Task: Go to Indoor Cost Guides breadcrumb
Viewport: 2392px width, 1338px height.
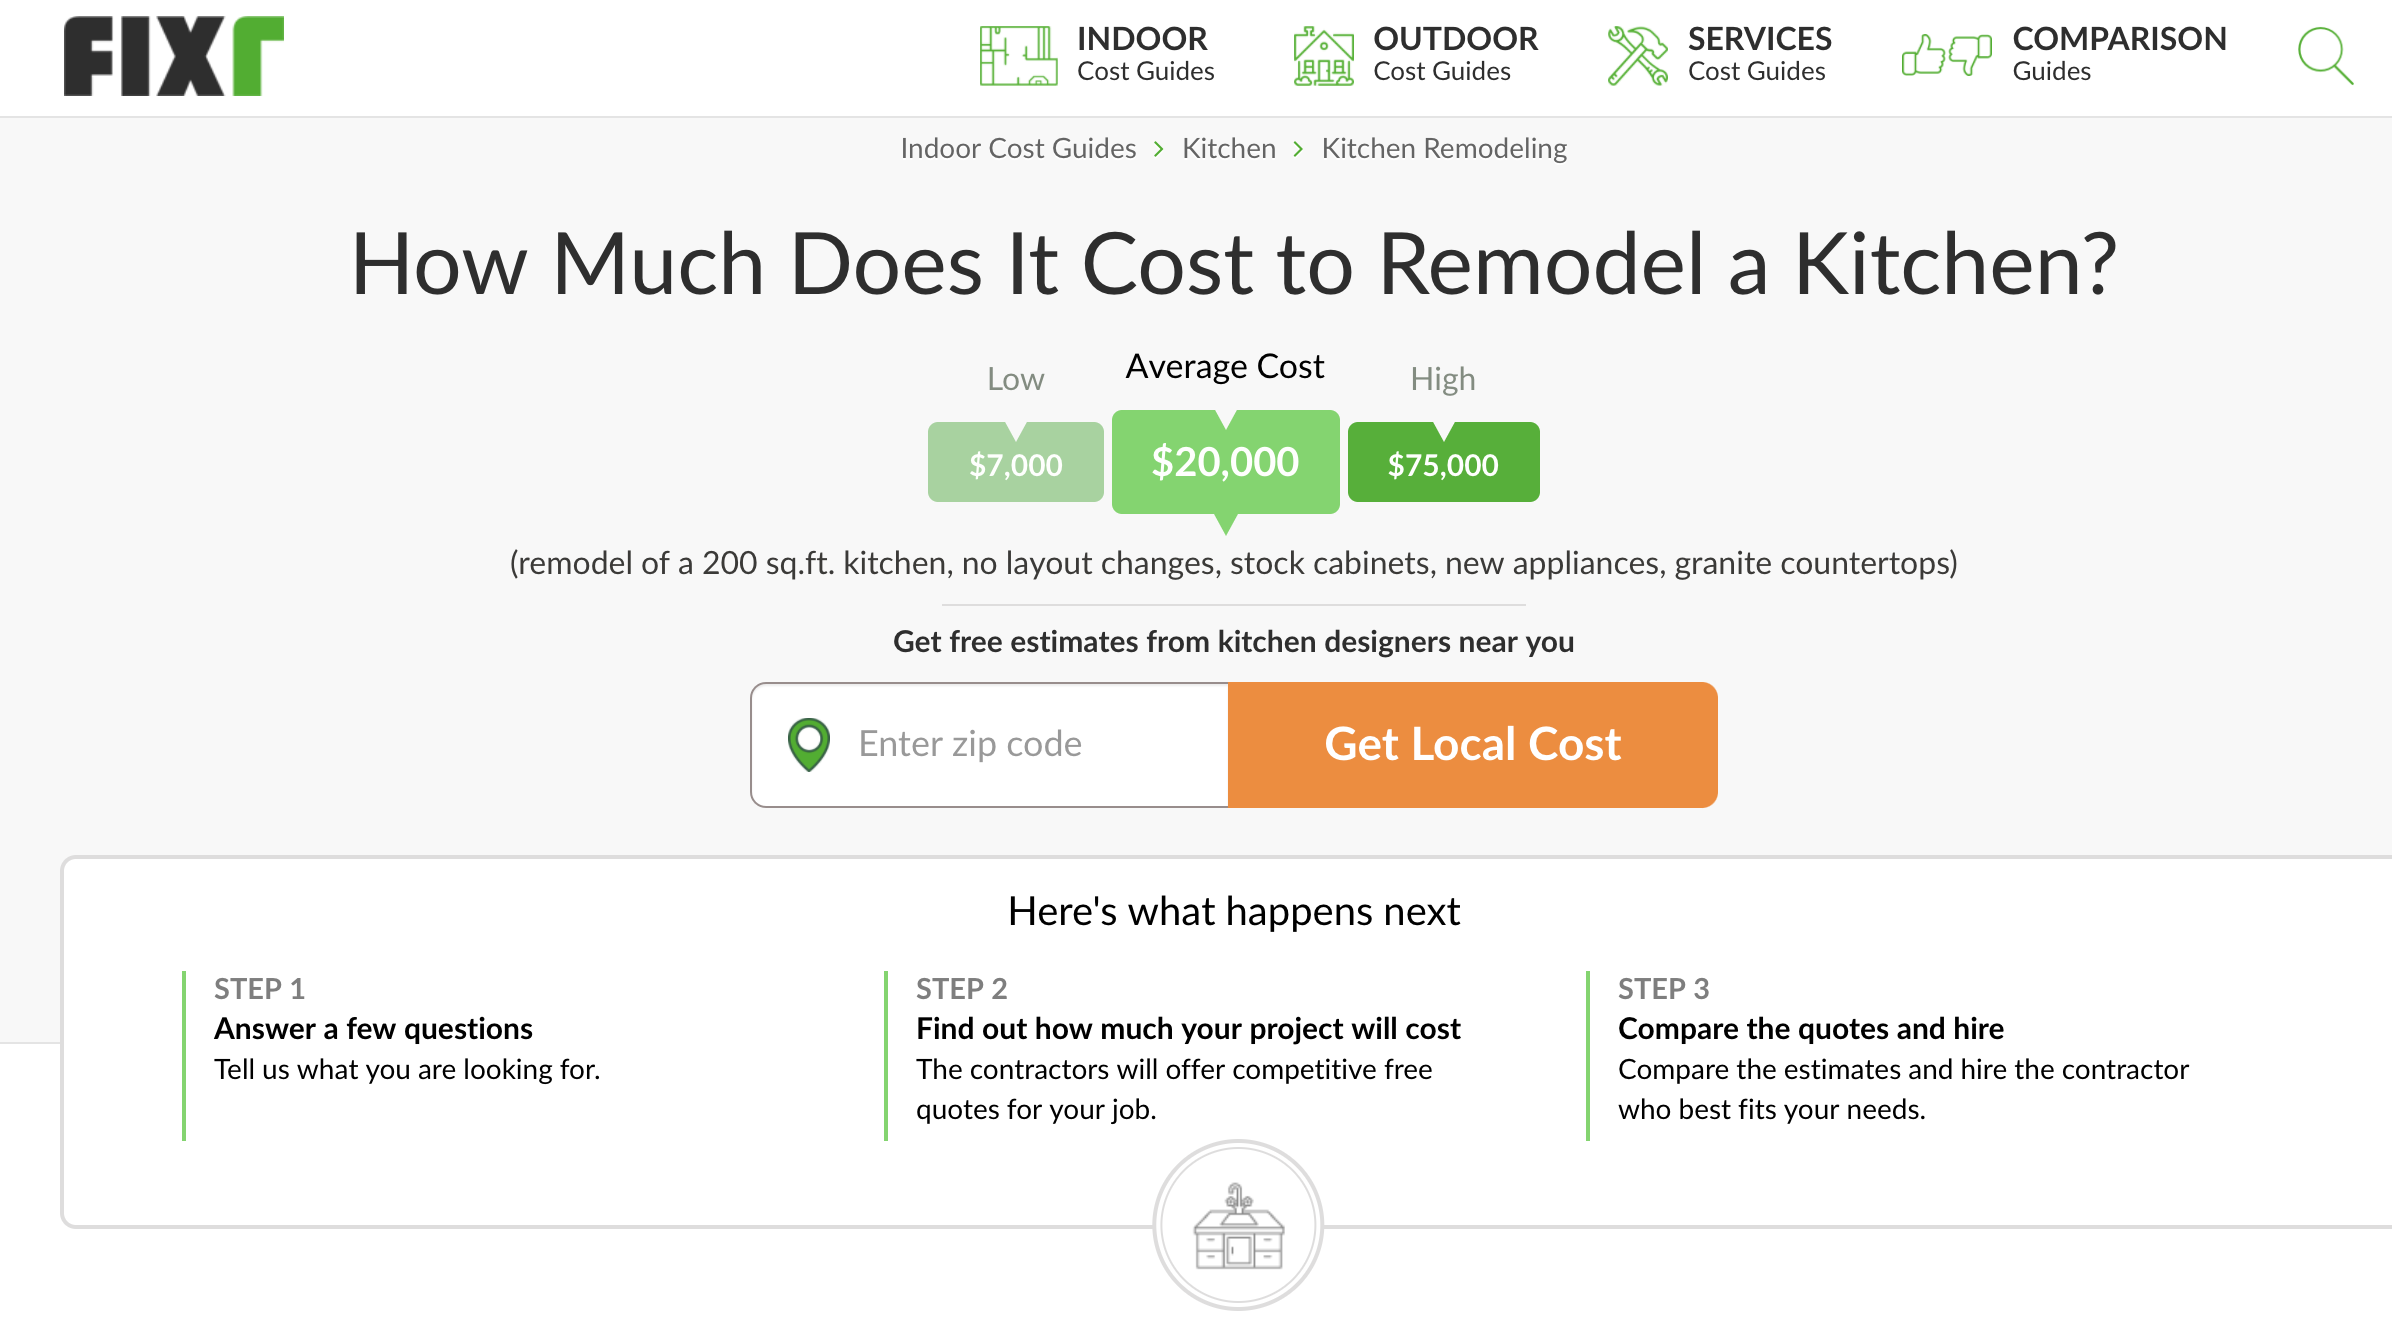Action: point(1018,149)
